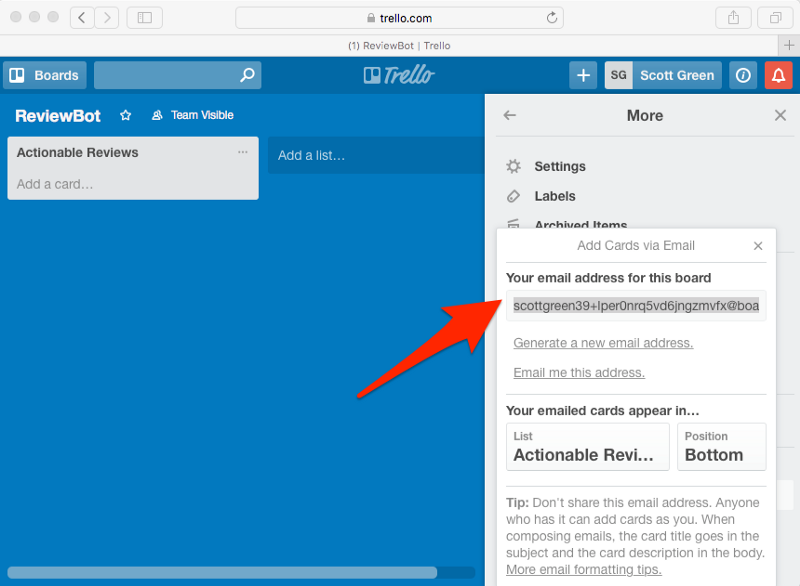Image resolution: width=800 pixels, height=586 pixels.
Task: Close the Add Cards via Email popup
Action: [x=758, y=246]
